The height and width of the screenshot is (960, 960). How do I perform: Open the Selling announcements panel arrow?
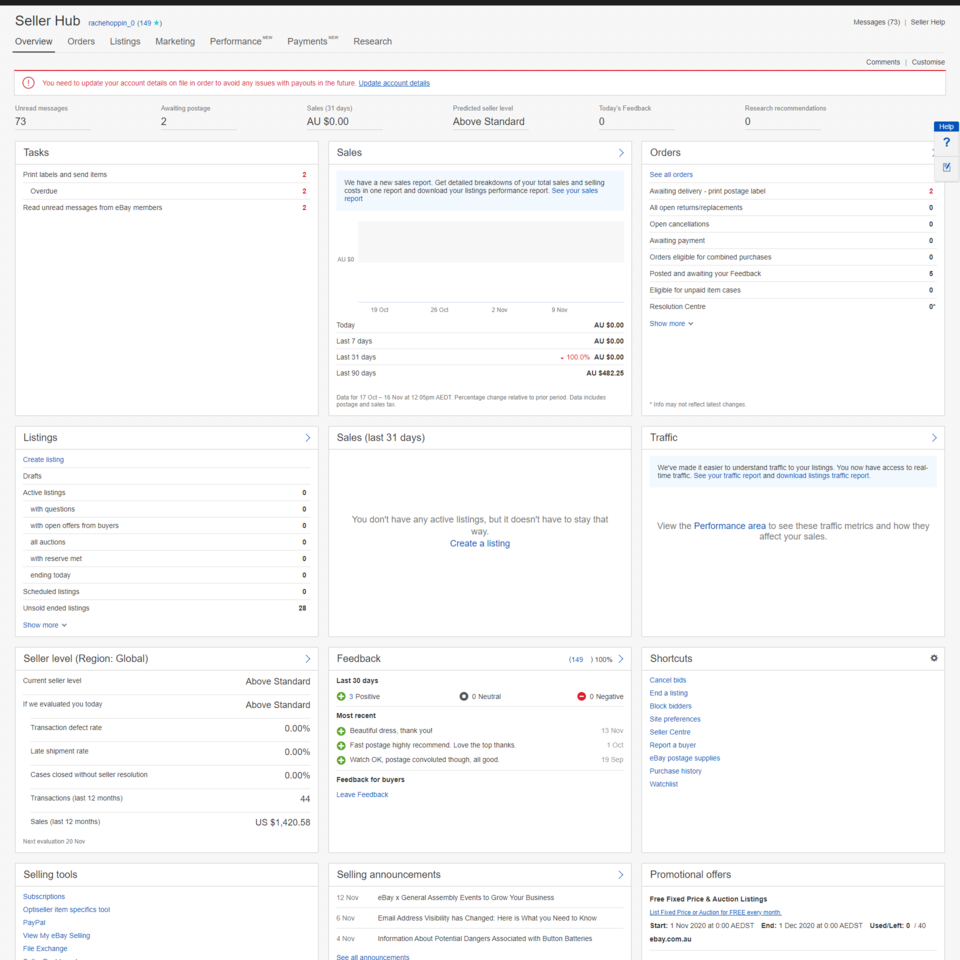pos(621,875)
